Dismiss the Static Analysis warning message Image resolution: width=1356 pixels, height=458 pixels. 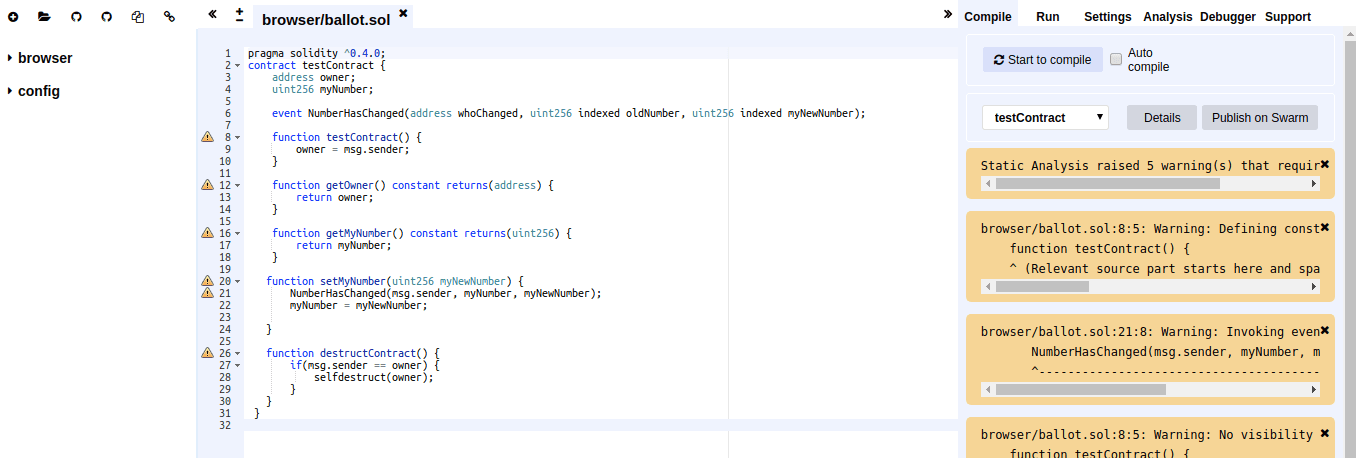(1324, 164)
